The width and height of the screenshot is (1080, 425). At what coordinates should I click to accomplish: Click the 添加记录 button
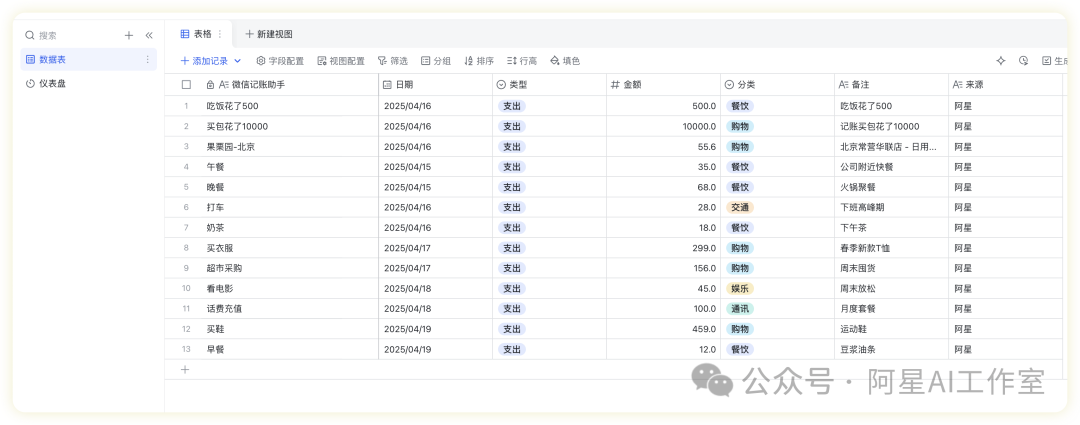(x=205, y=61)
